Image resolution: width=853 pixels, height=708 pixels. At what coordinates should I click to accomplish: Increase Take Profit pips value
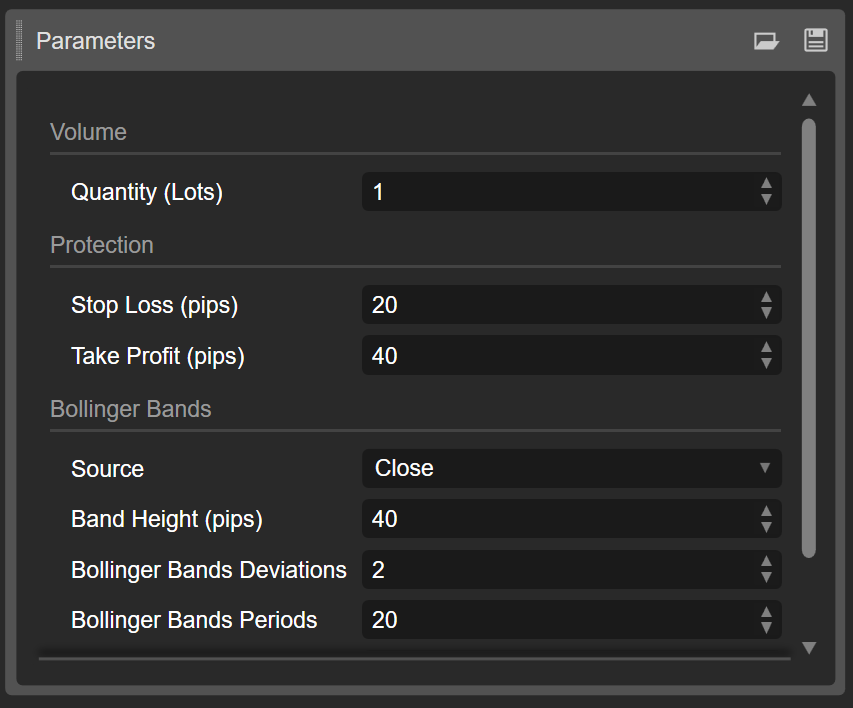[766, 348]
